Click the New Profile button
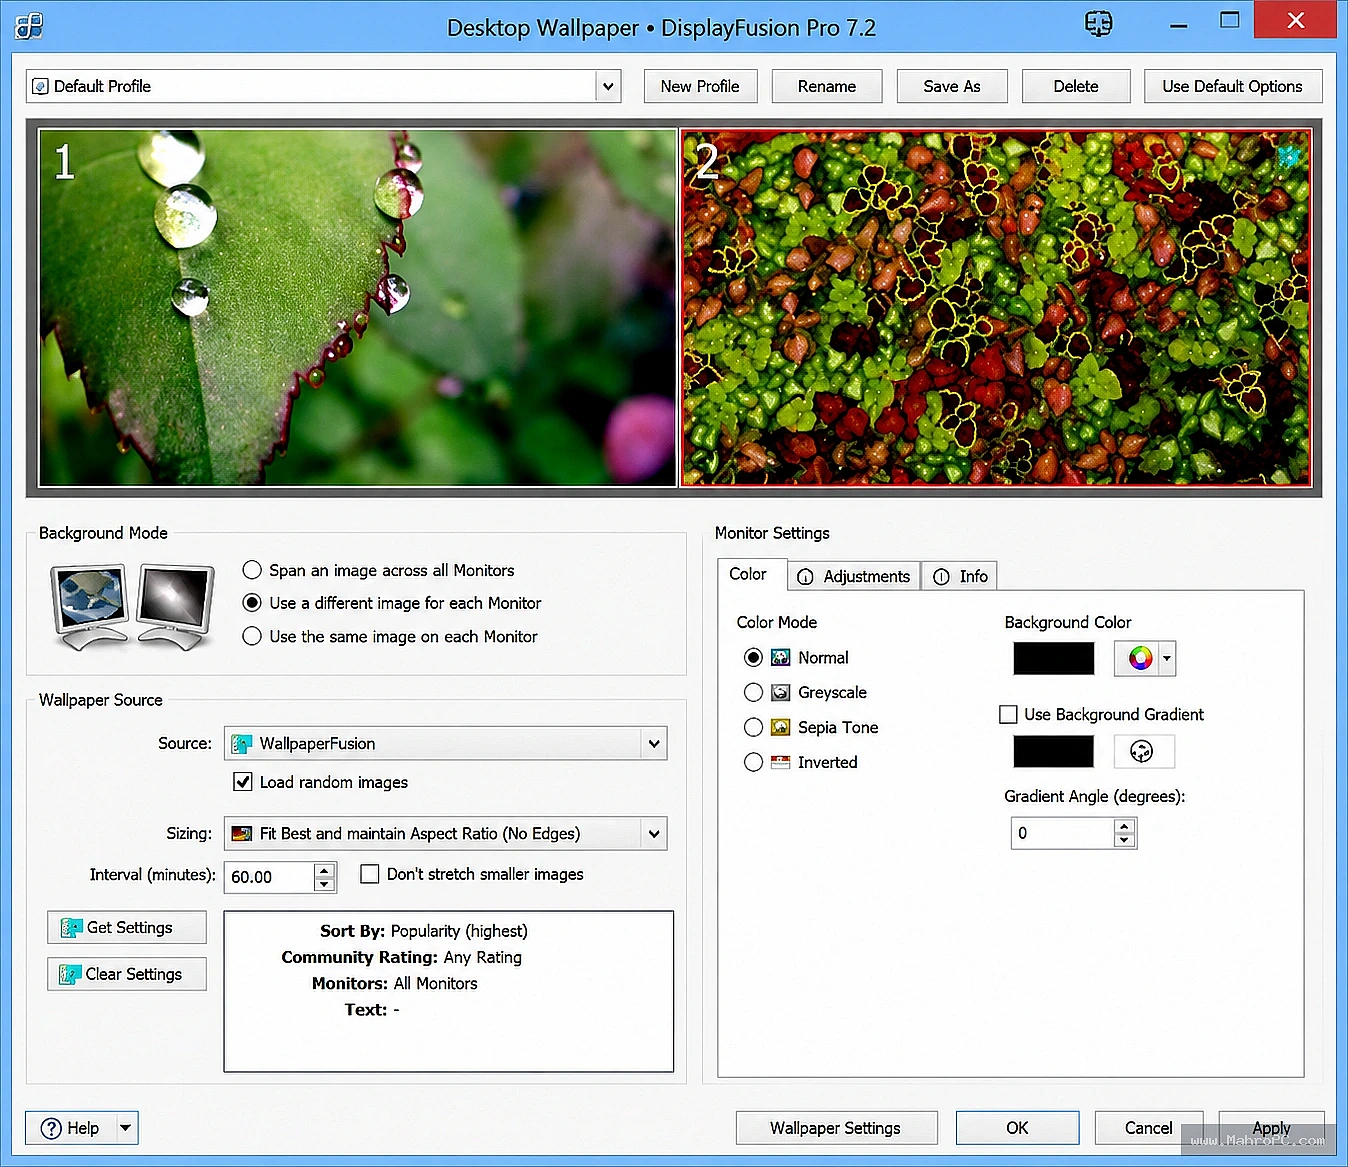Image resolution: width=1348 pixels, height=1167 pixels. point(700,87)
